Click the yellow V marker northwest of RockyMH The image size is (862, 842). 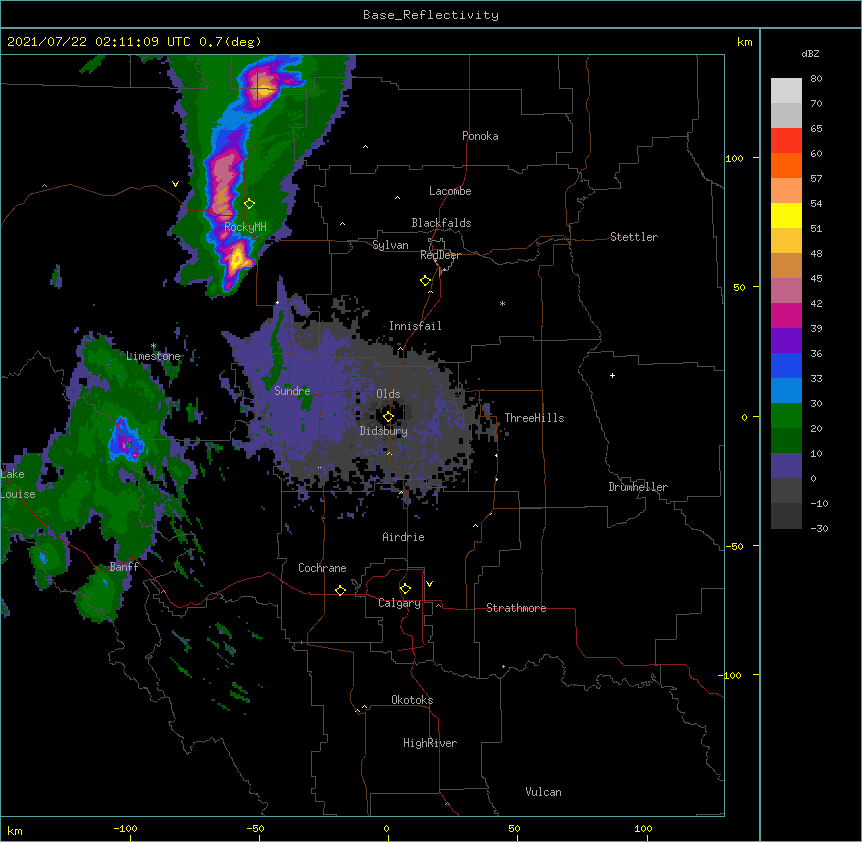pyautogui.click(x=175, y=184)
